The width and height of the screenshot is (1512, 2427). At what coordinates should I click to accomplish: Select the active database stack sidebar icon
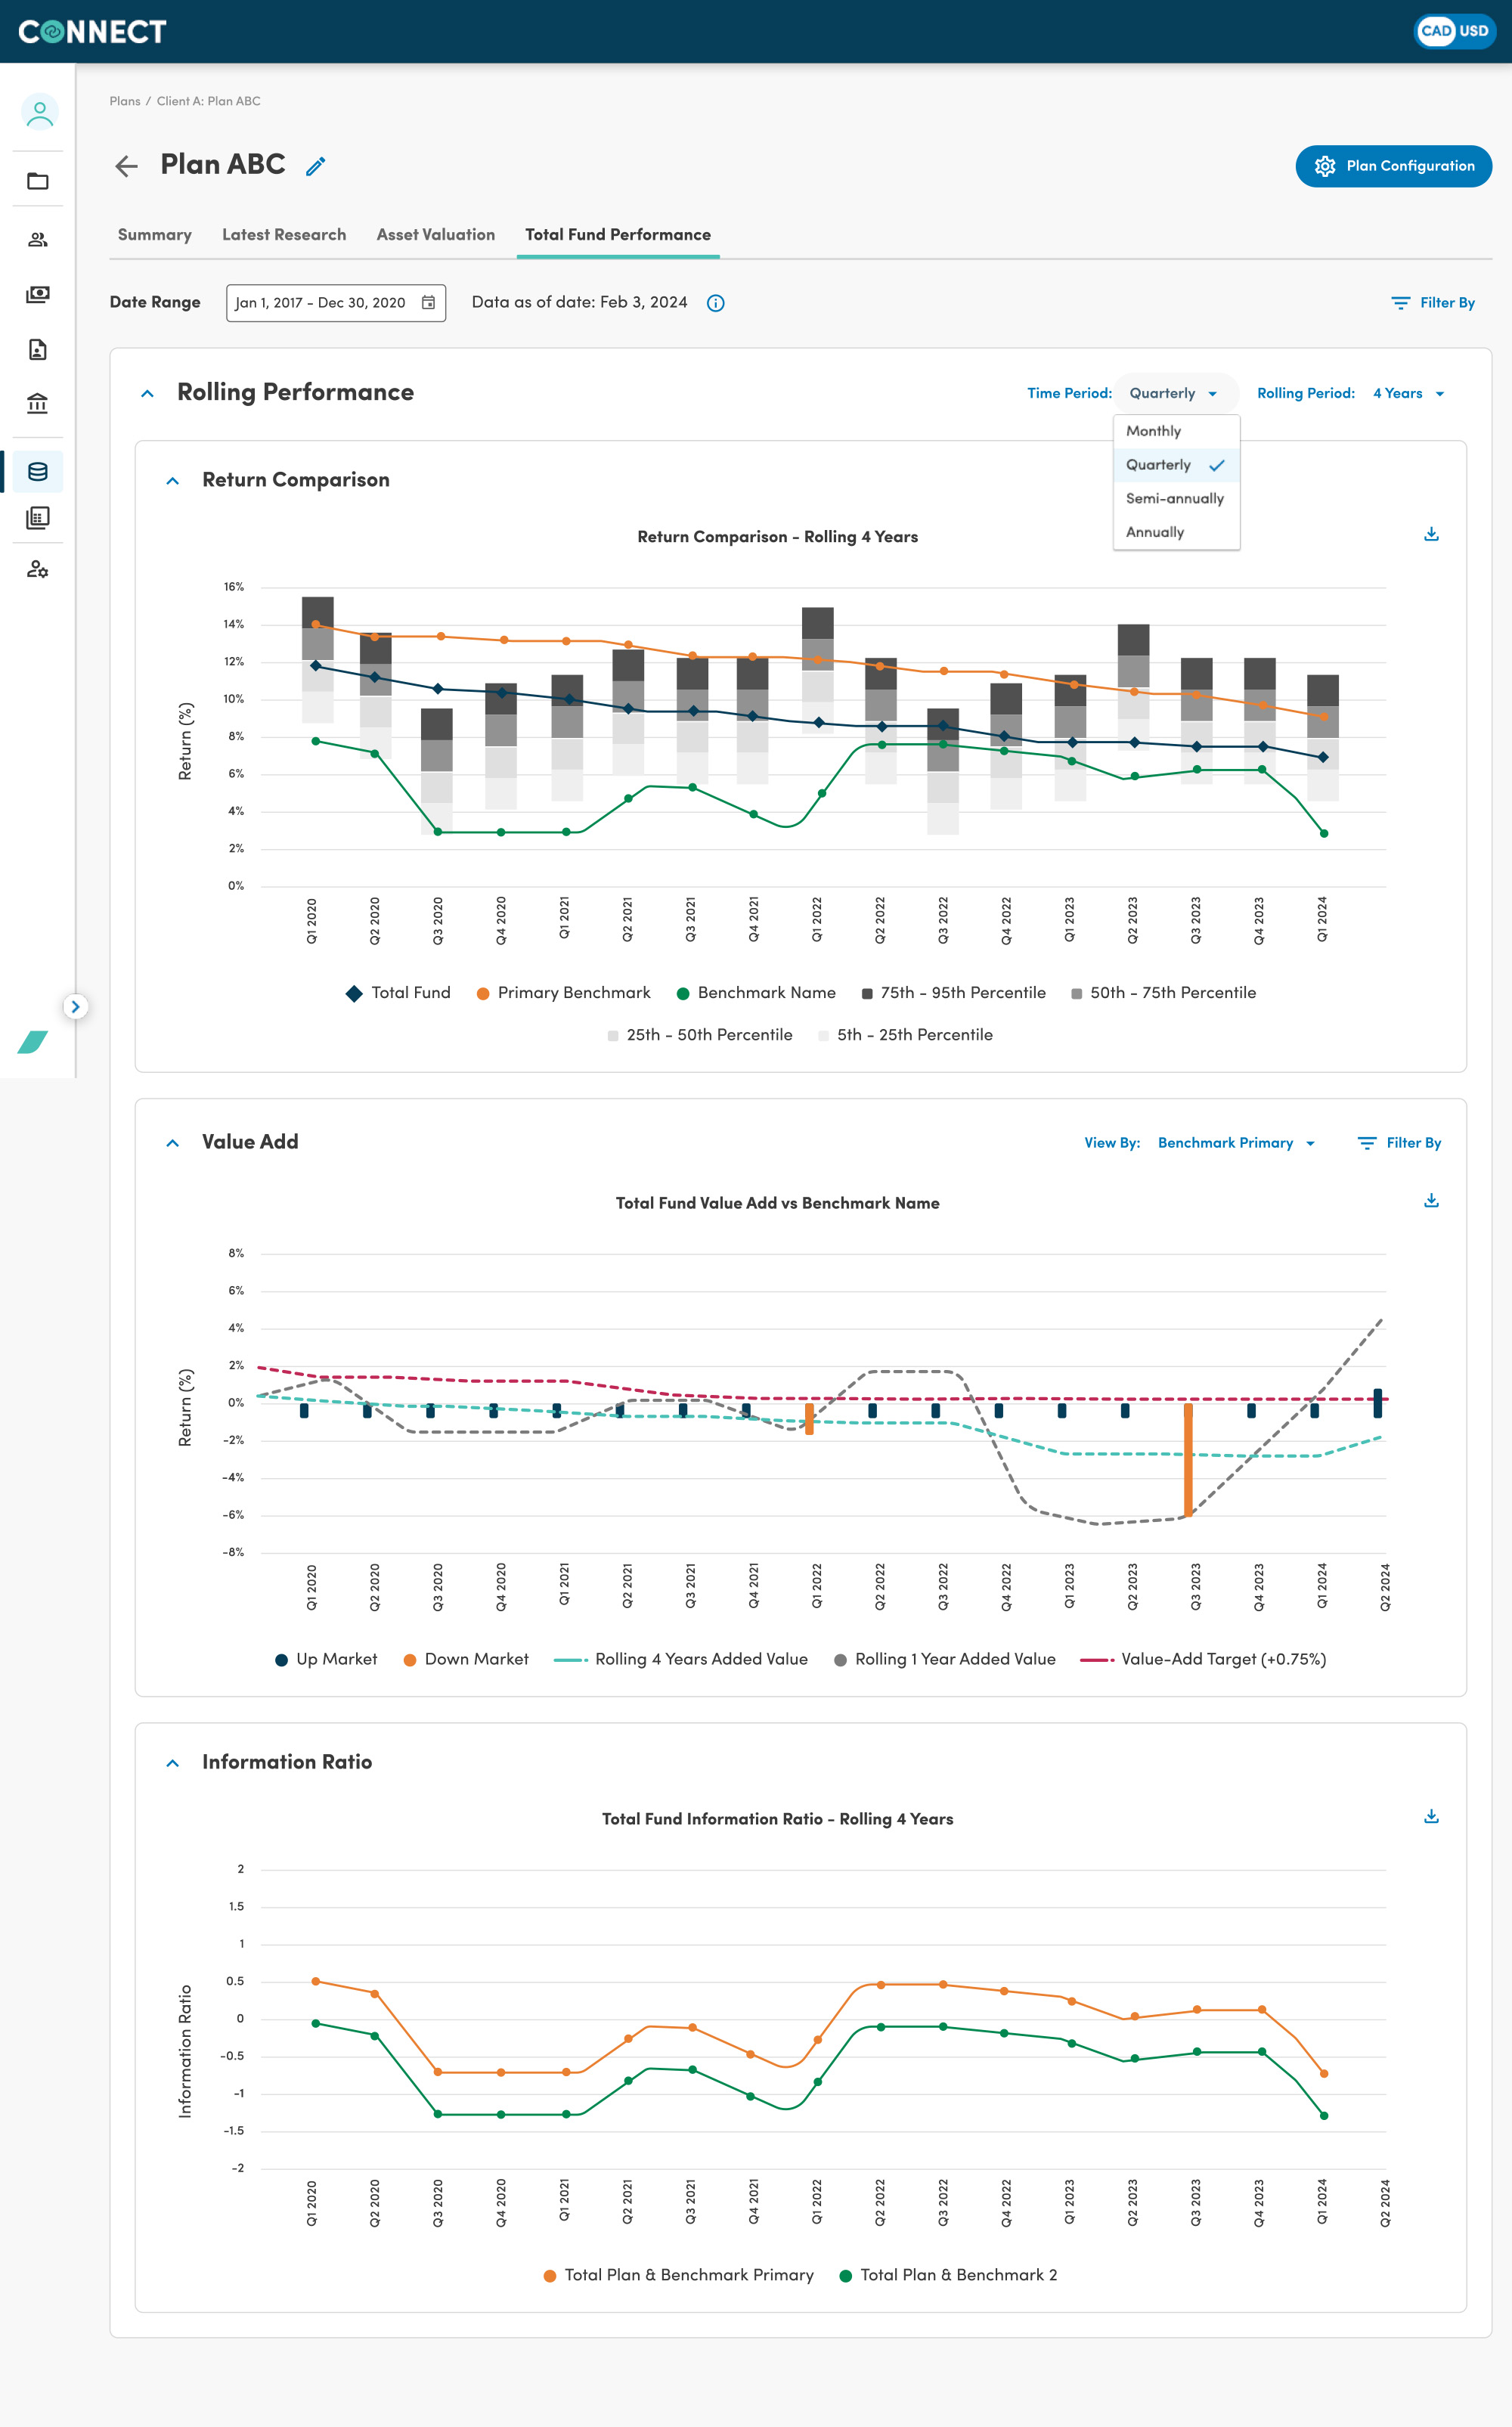coord(38,471)
